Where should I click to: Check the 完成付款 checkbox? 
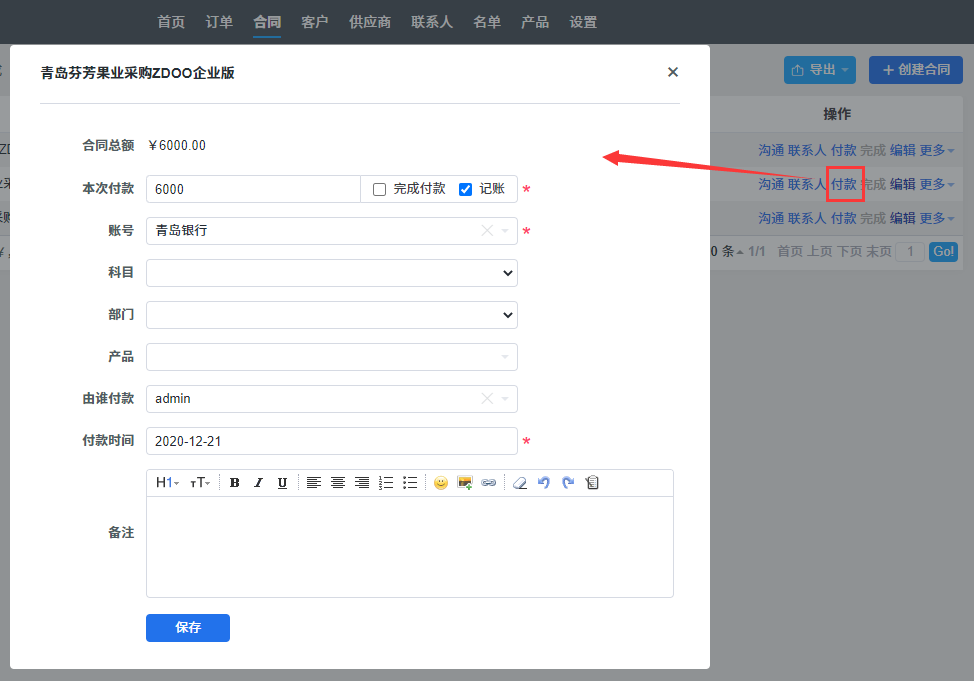(380, 190)
